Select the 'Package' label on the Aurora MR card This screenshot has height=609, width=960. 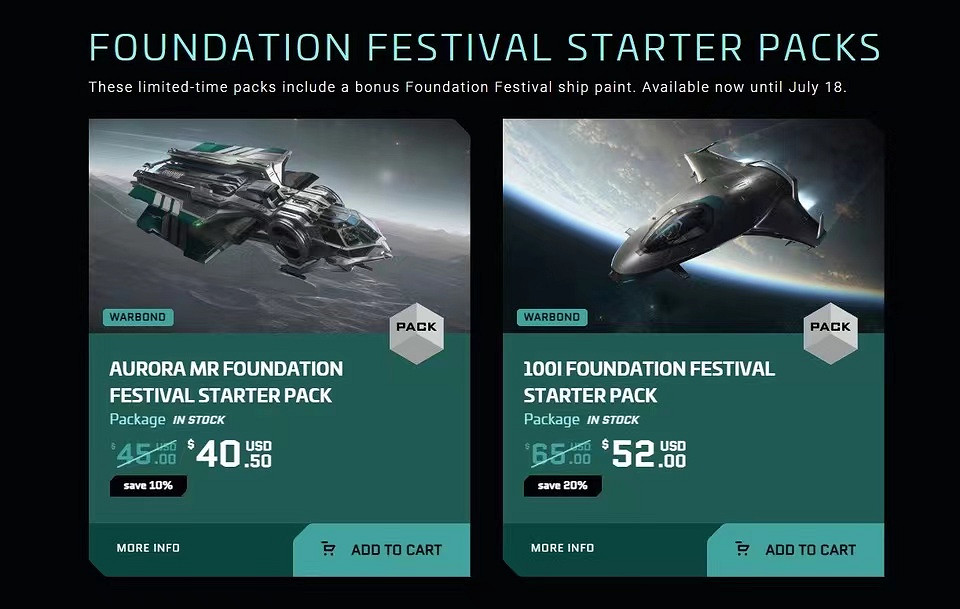137,419
